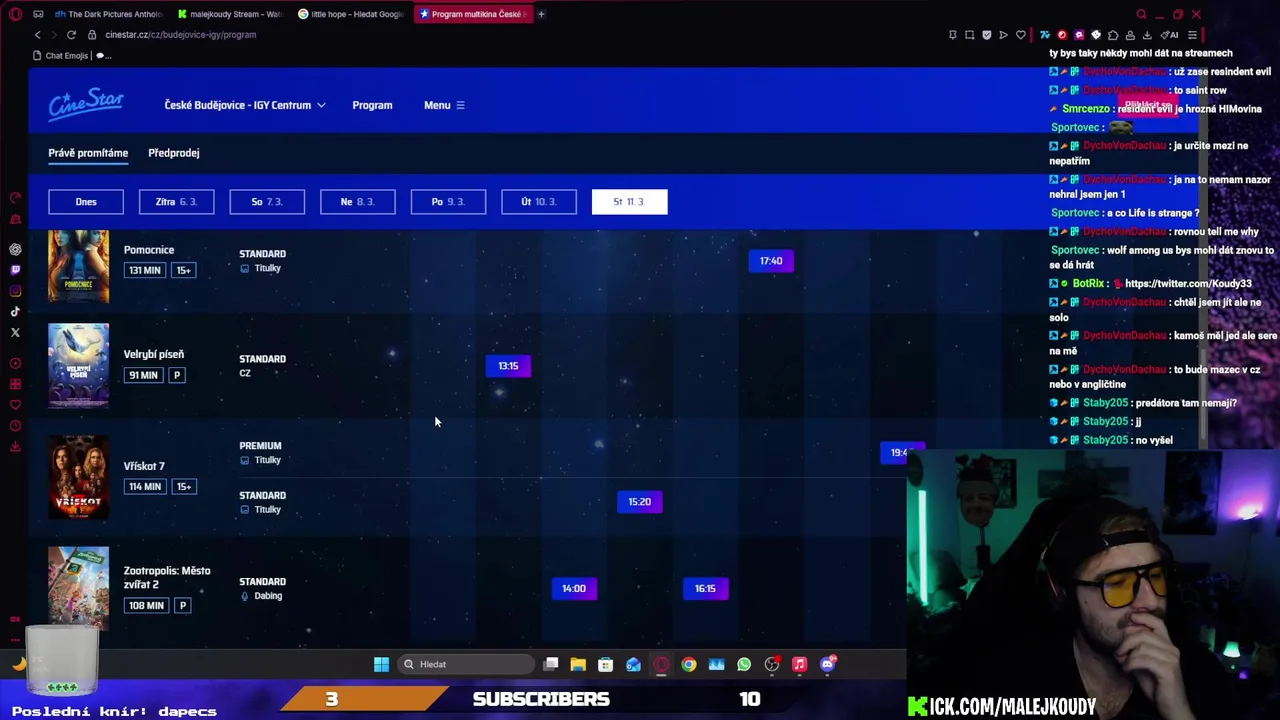Click the heart bookmark icon in toolbar

tap(1020, 35)
